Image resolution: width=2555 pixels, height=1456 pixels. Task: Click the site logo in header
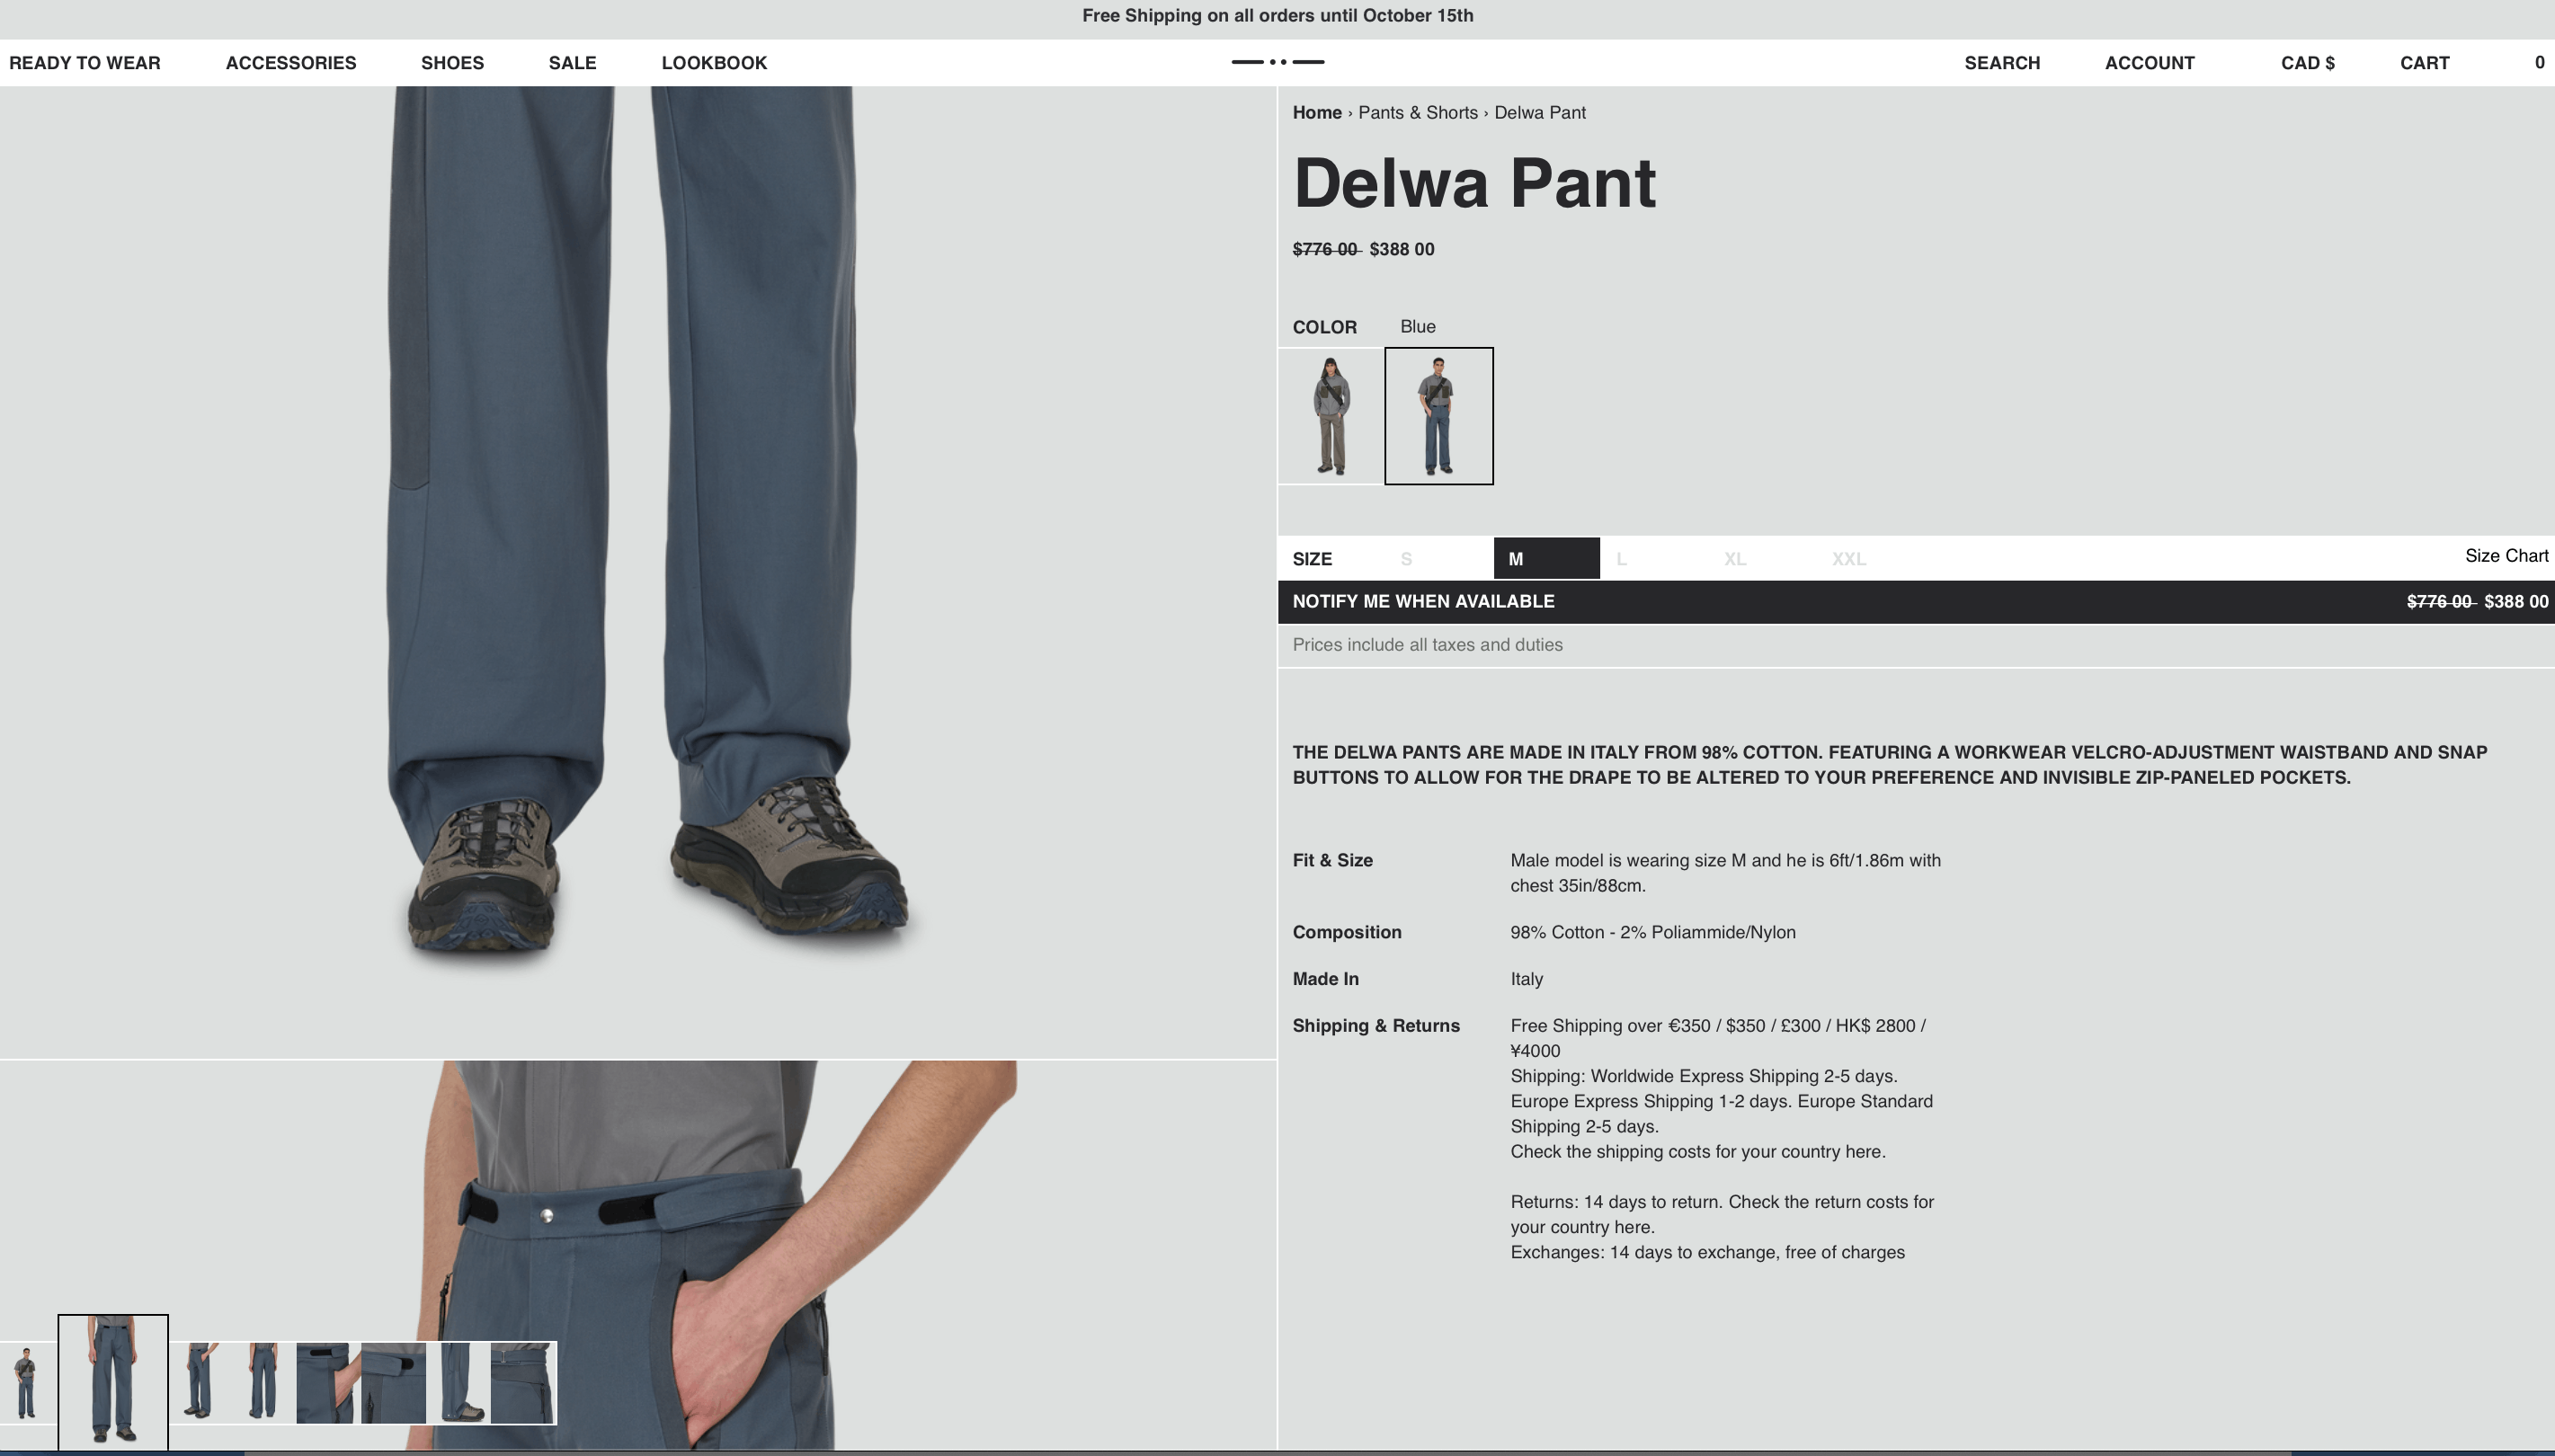pyautogui.click(x=1277, y=62)
